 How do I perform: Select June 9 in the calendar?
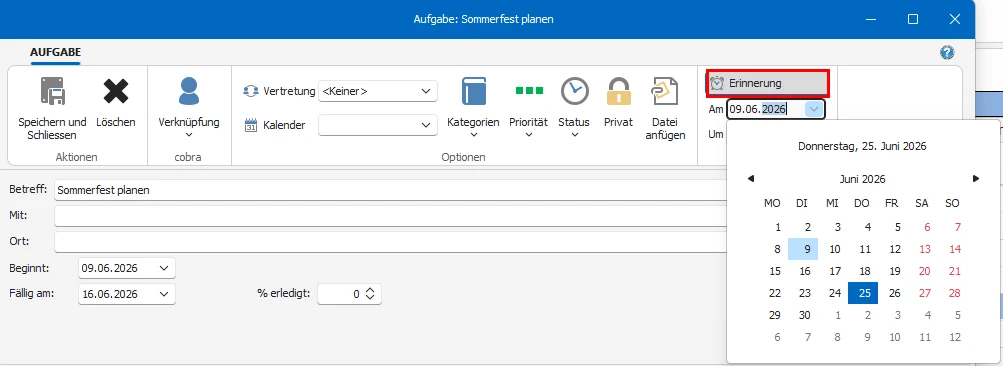(x=803, y=249)
